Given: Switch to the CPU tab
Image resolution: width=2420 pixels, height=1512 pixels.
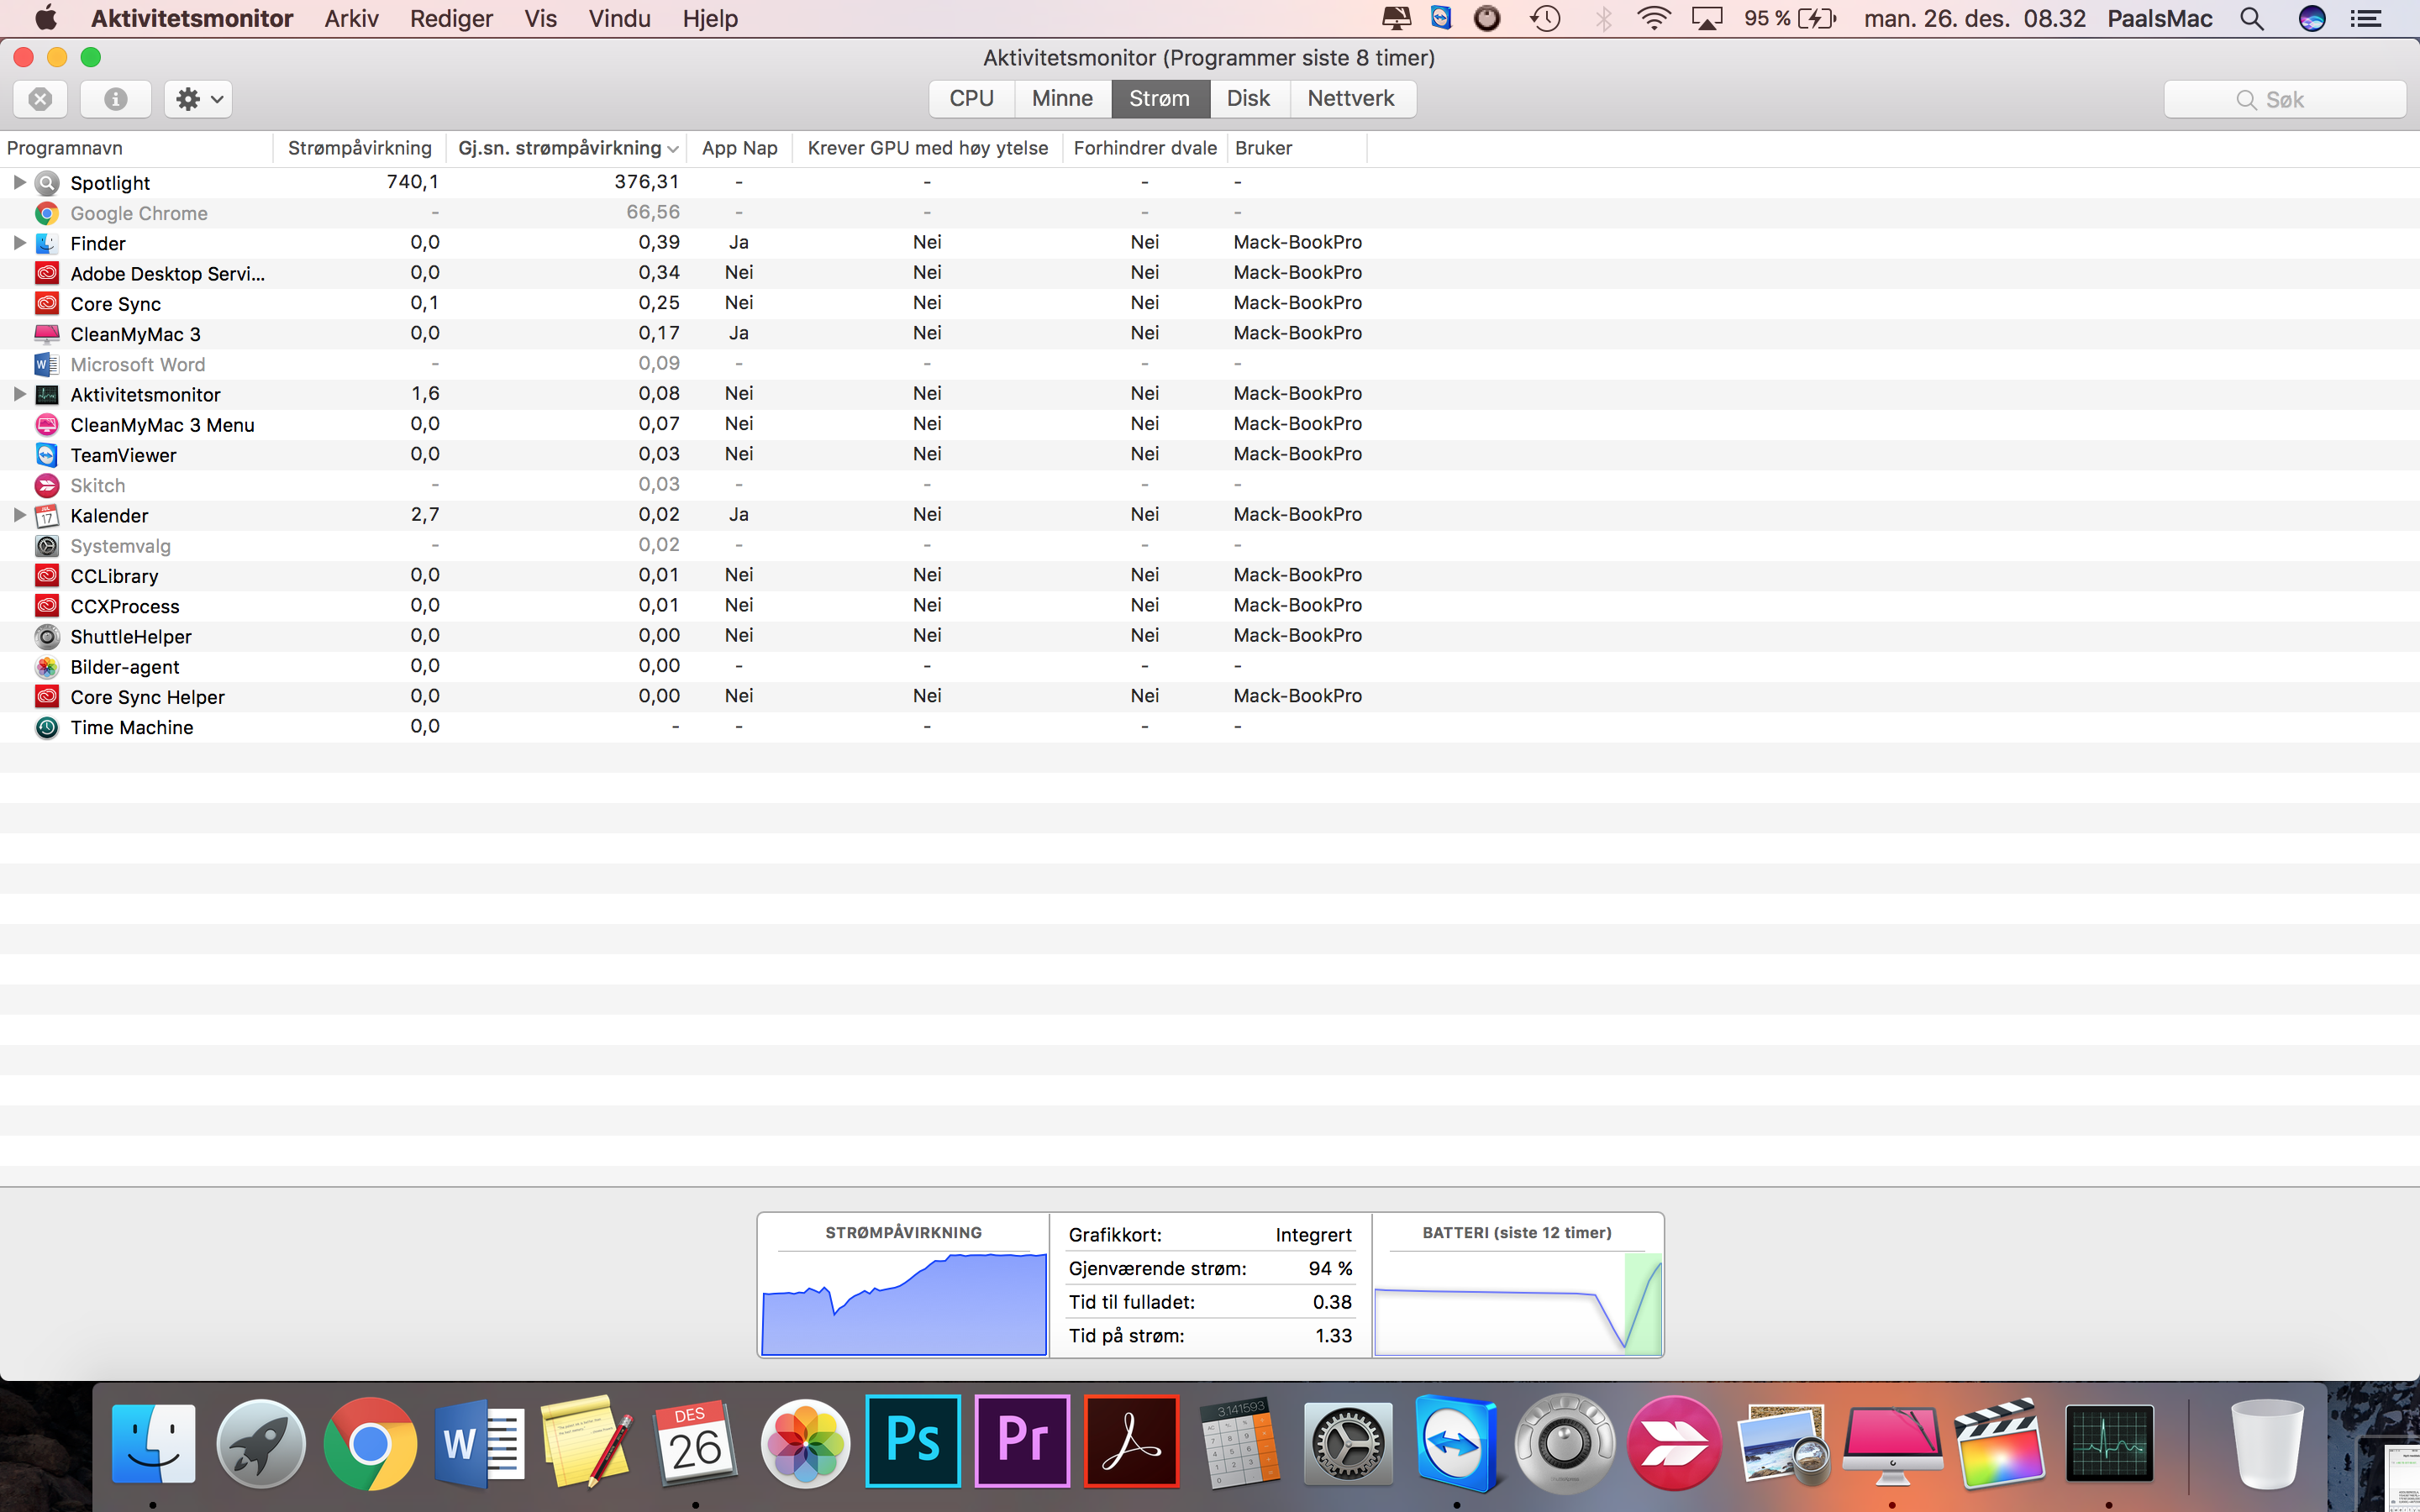Looking at the screenshot, I should (x=971, y=98).
